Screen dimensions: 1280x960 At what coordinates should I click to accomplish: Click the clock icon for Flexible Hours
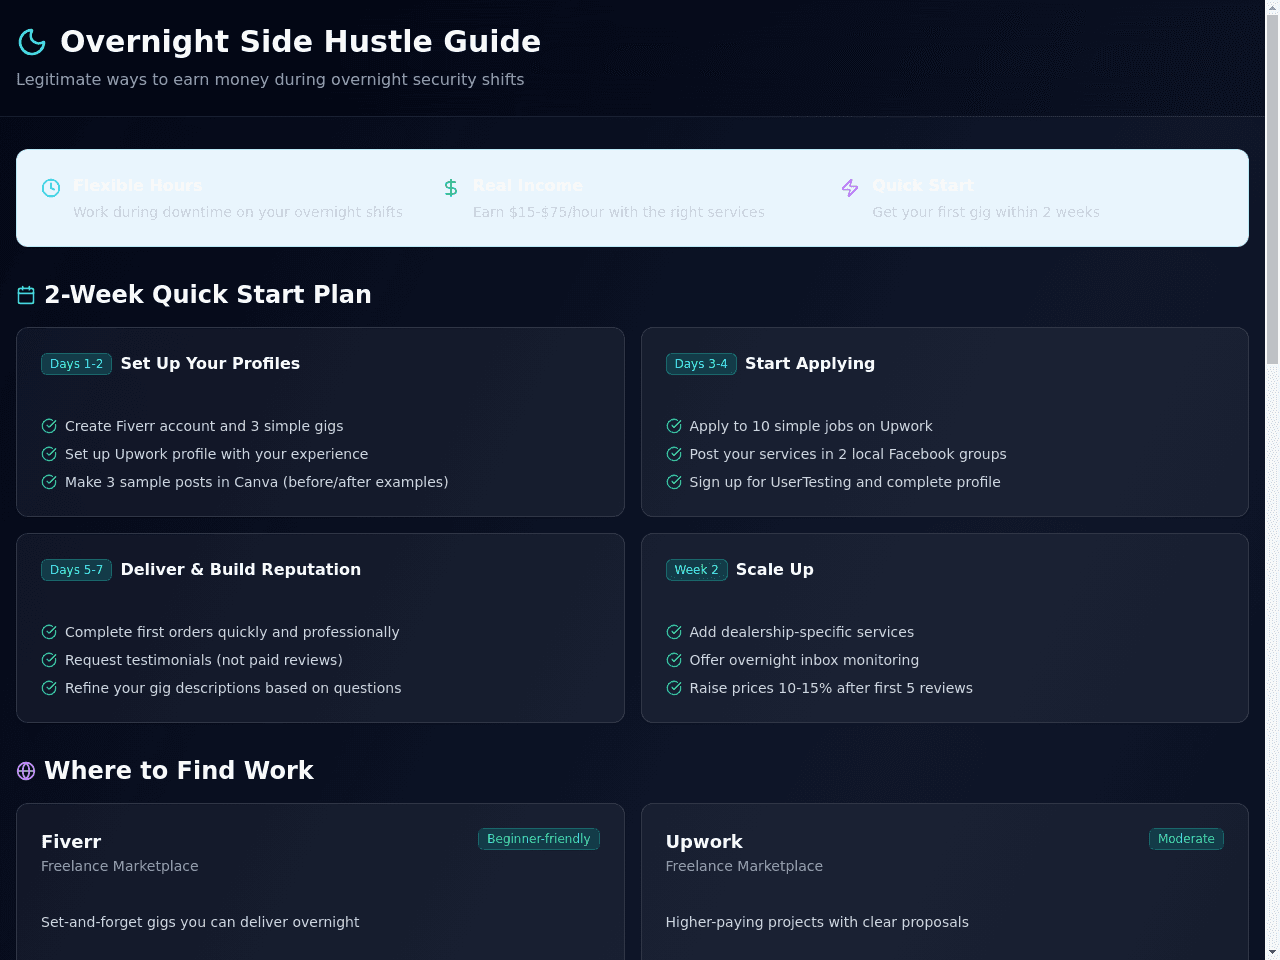click(x=51, y=188)
